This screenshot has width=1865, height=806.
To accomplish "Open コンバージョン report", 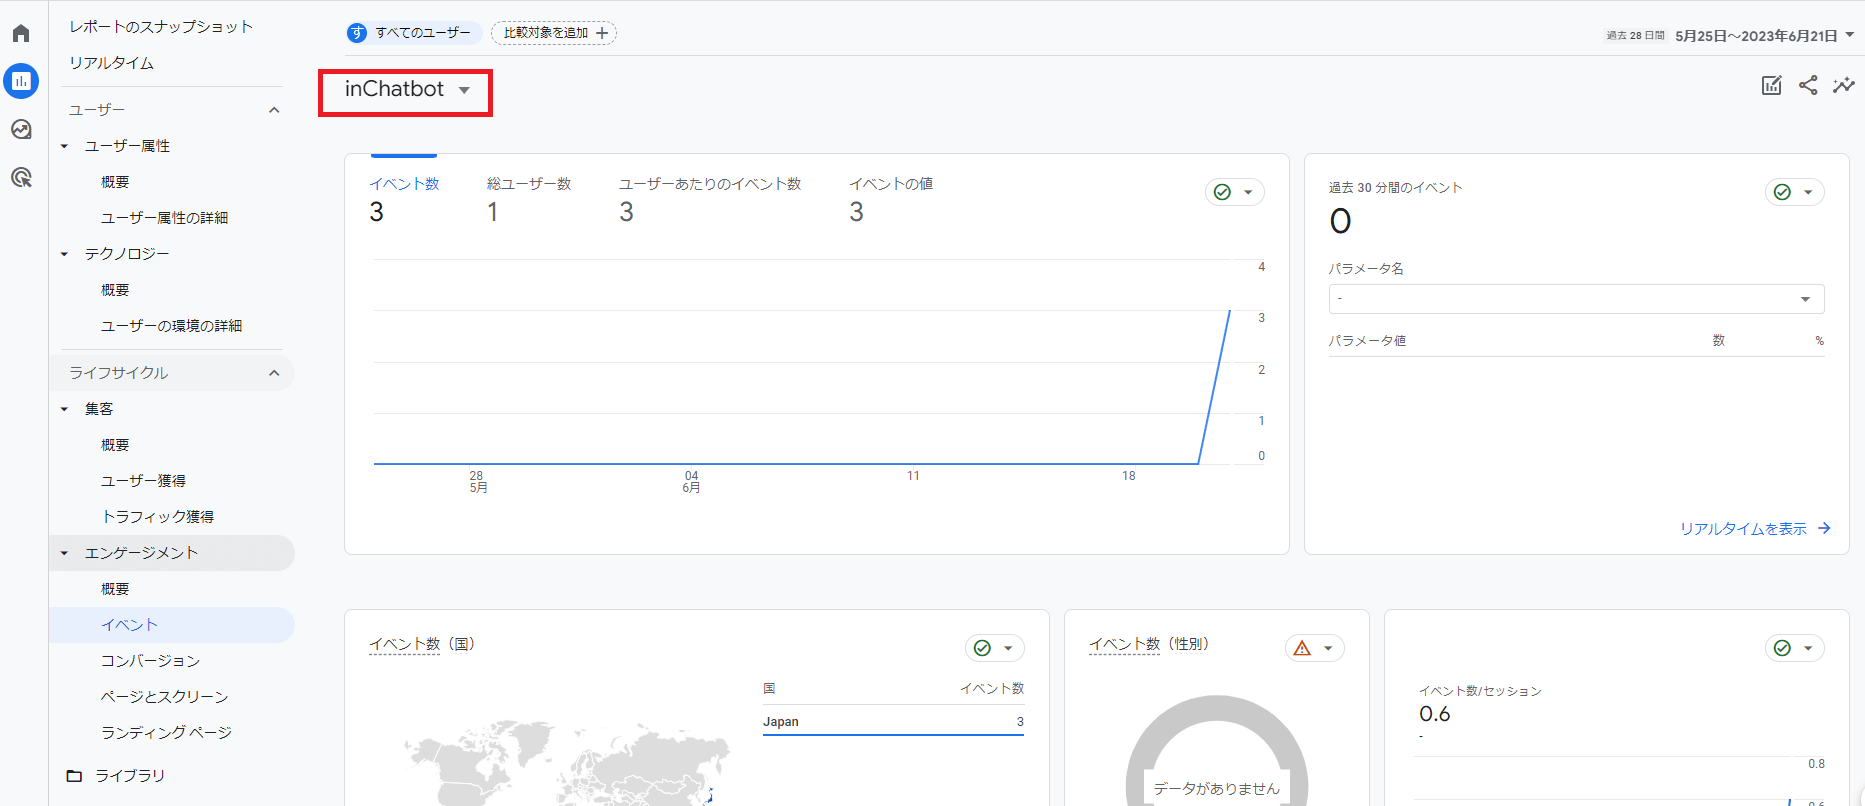I will pos(150,661).
